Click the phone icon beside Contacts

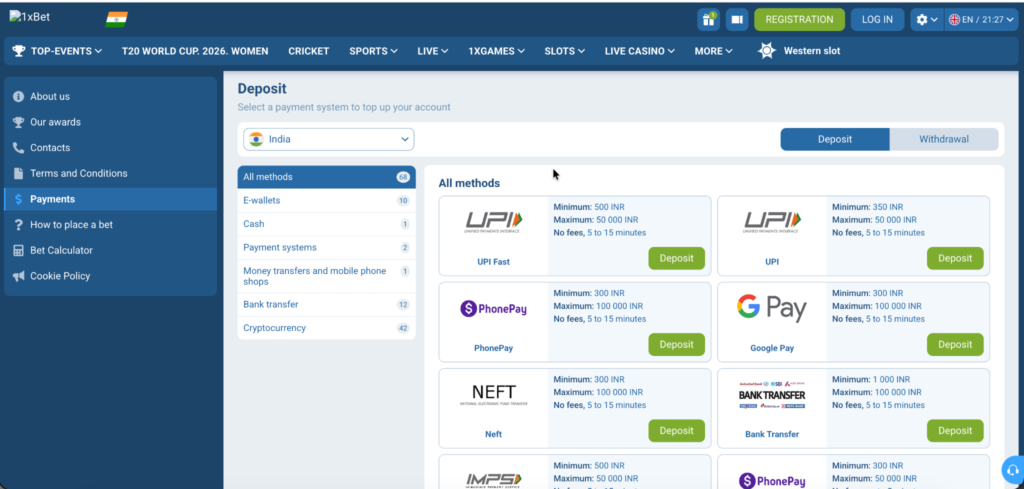[18, 148]
